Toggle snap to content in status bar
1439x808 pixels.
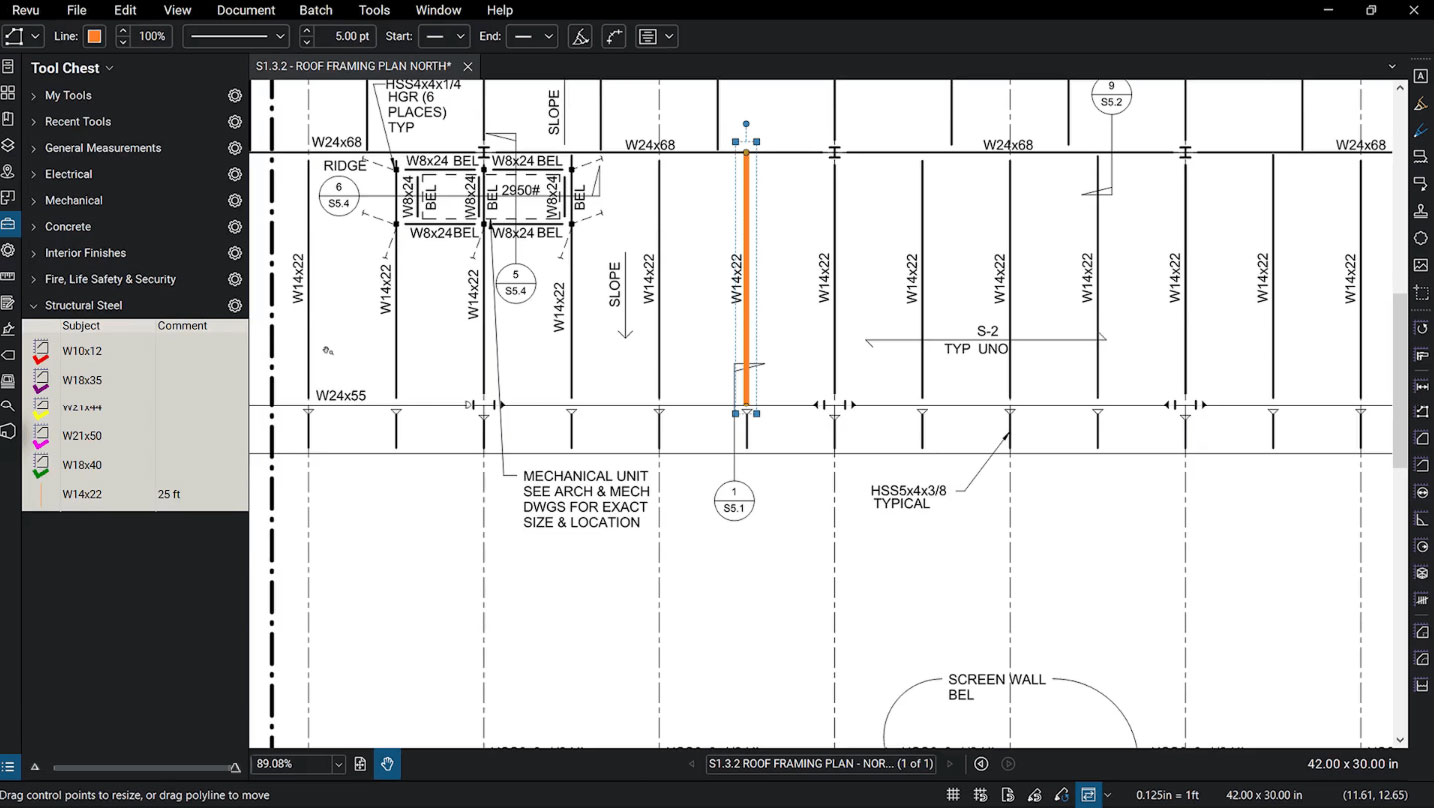[x=1008, y=795]
